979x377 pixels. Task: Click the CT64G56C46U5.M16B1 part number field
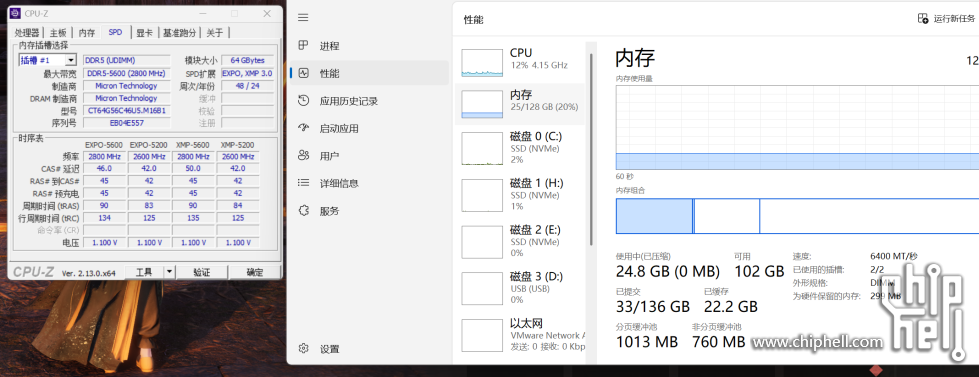pyautogui.click(x=127, y=110)
